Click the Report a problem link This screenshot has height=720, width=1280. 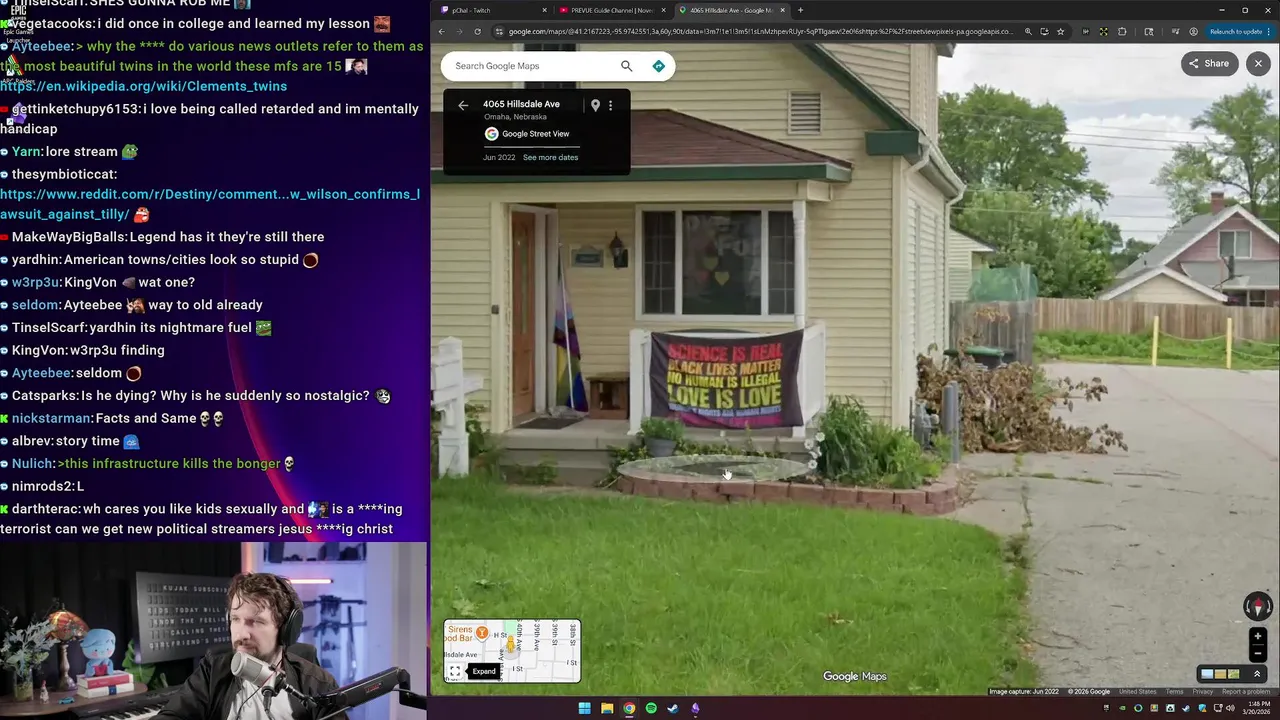tap(1246, 692)
